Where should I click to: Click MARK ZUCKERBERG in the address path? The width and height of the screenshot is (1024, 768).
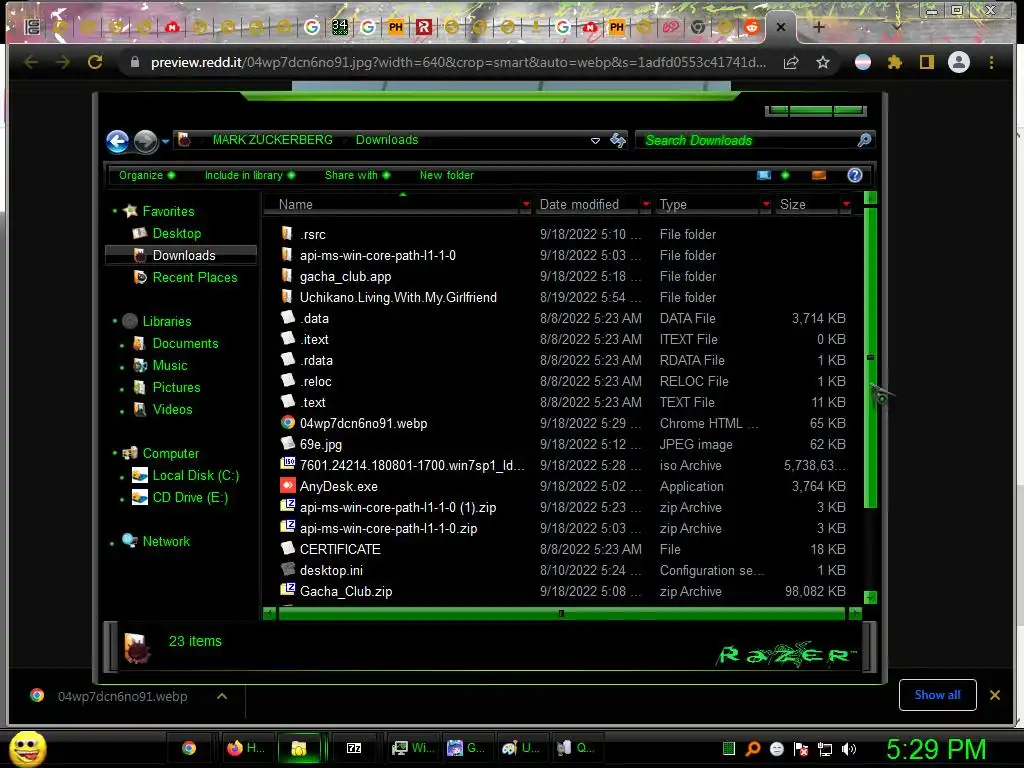[x=272, y=140]
